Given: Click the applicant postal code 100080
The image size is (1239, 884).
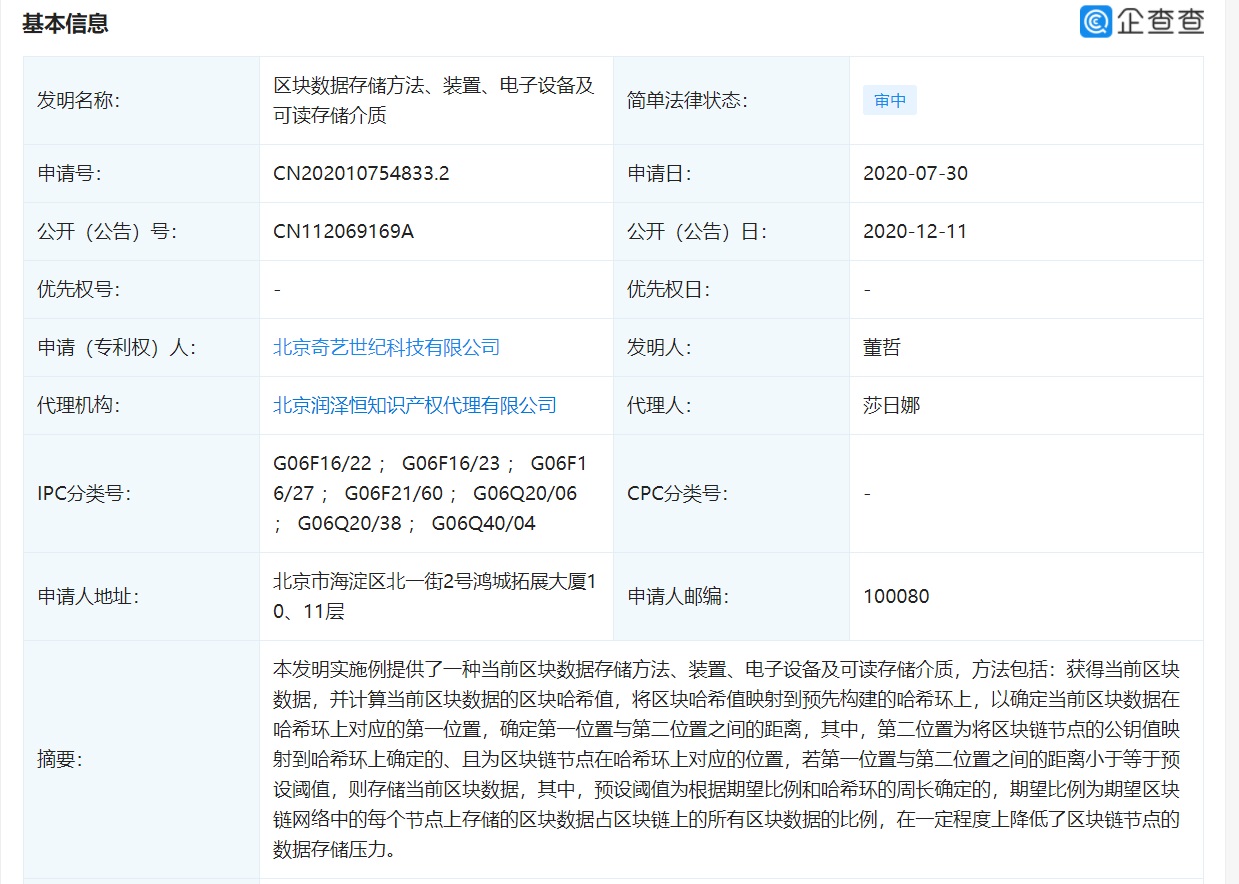Looking at the screenshot, I should click(x=896, y=597).
